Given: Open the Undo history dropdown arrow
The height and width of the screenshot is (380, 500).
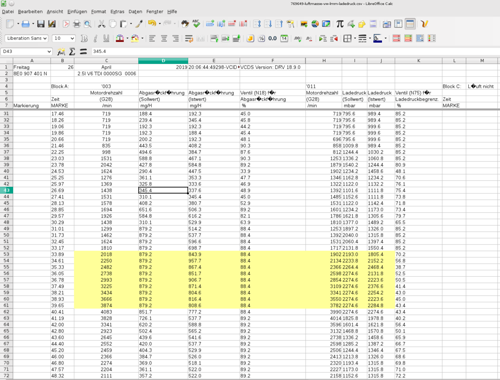Looking at the screenshot, I should coord(160,24).
